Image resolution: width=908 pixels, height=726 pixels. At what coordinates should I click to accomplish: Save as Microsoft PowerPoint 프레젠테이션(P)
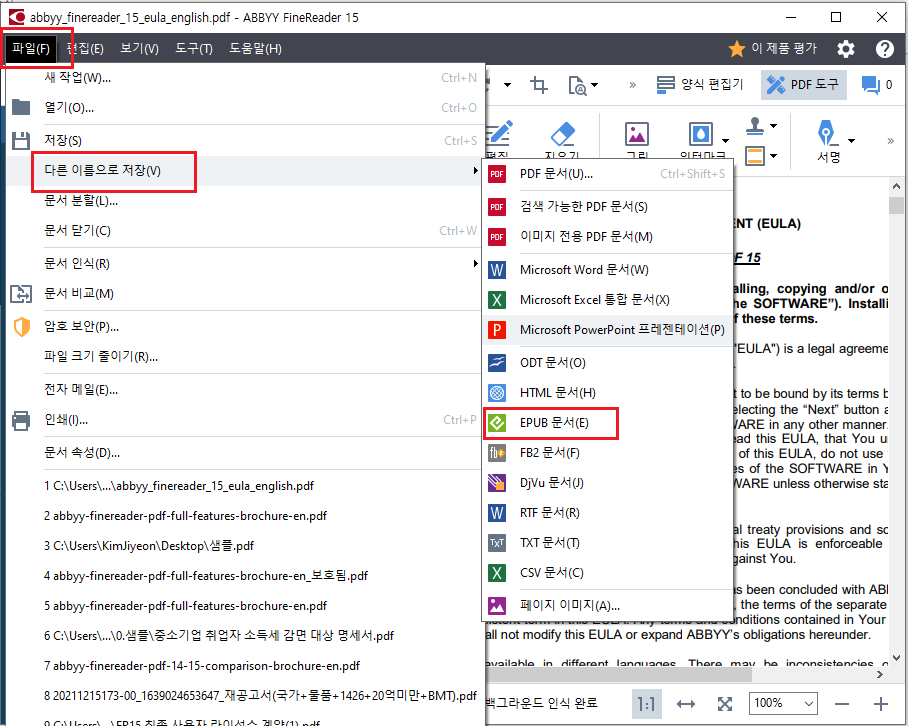point(608,330)
